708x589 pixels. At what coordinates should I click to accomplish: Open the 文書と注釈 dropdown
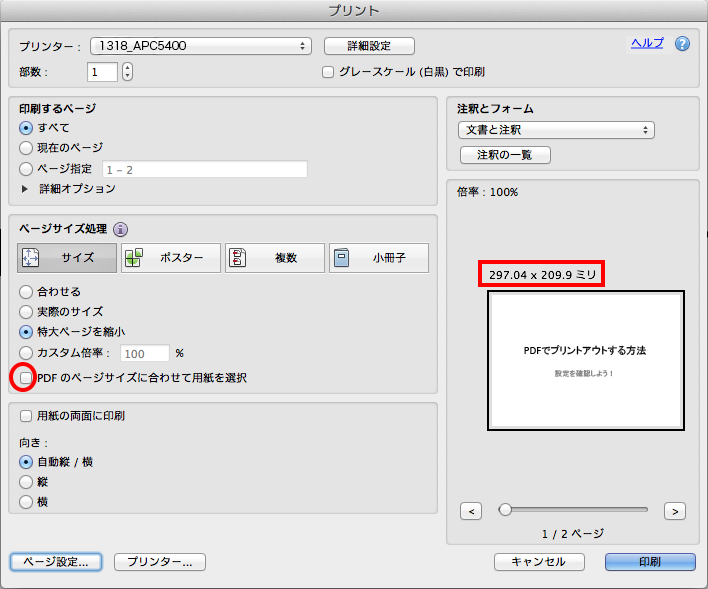click(556, 130)
